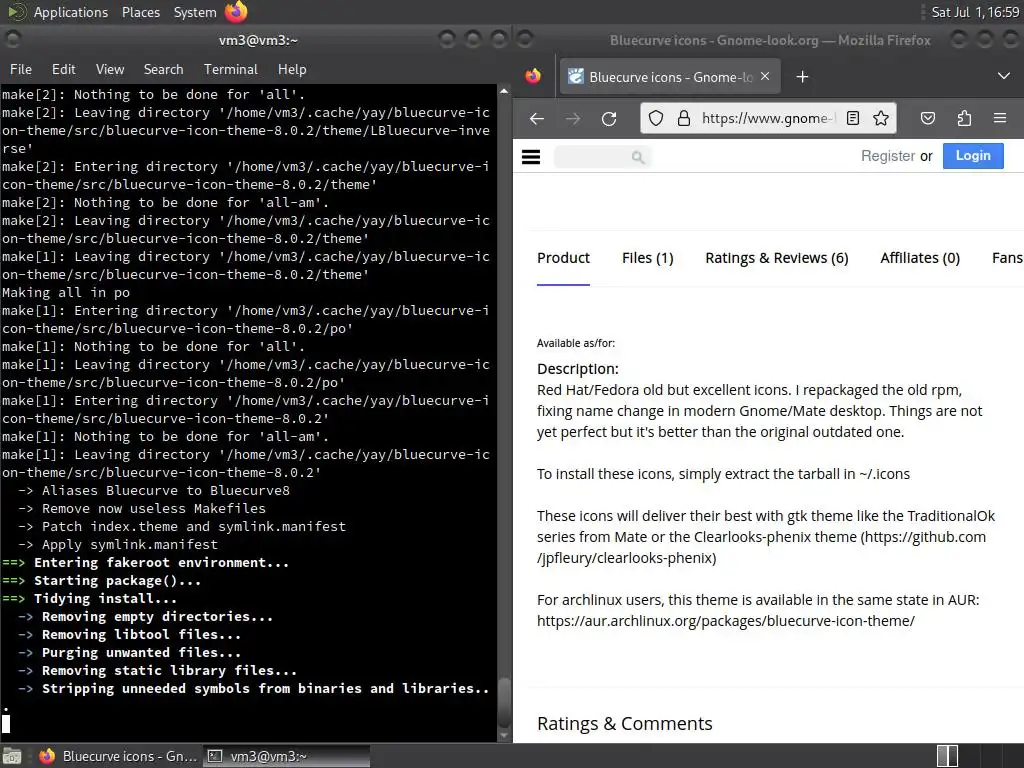Click the 'To install these icons' line
The width and height of the screenshot is (1024, 768).
point(723,474)
